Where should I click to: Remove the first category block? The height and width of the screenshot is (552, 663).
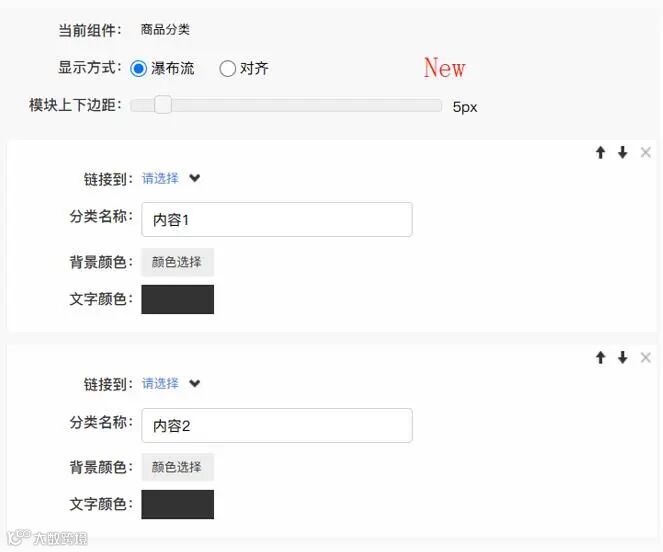(x=645, y=153)
